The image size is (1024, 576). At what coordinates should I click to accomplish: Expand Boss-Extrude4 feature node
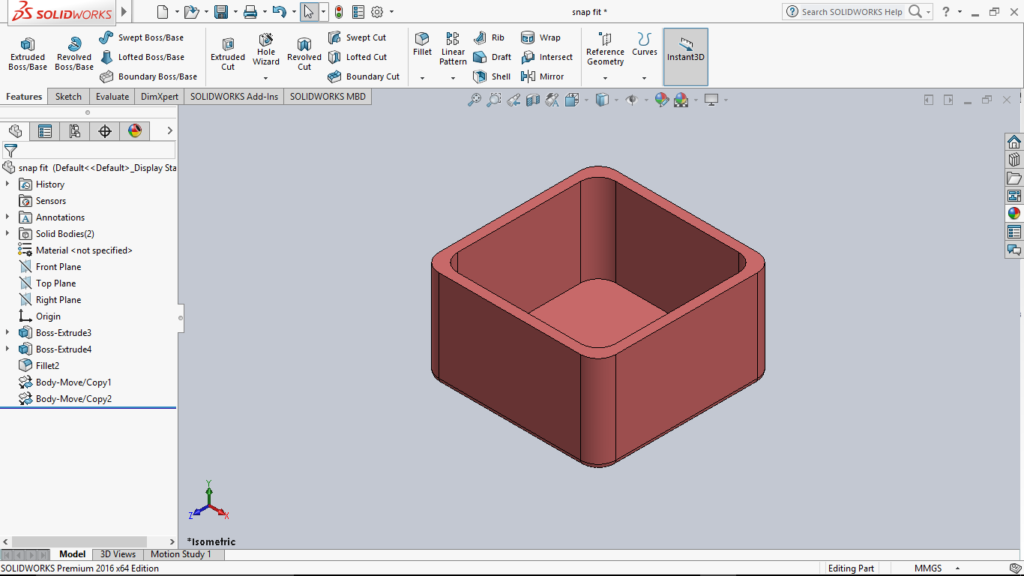8,349
